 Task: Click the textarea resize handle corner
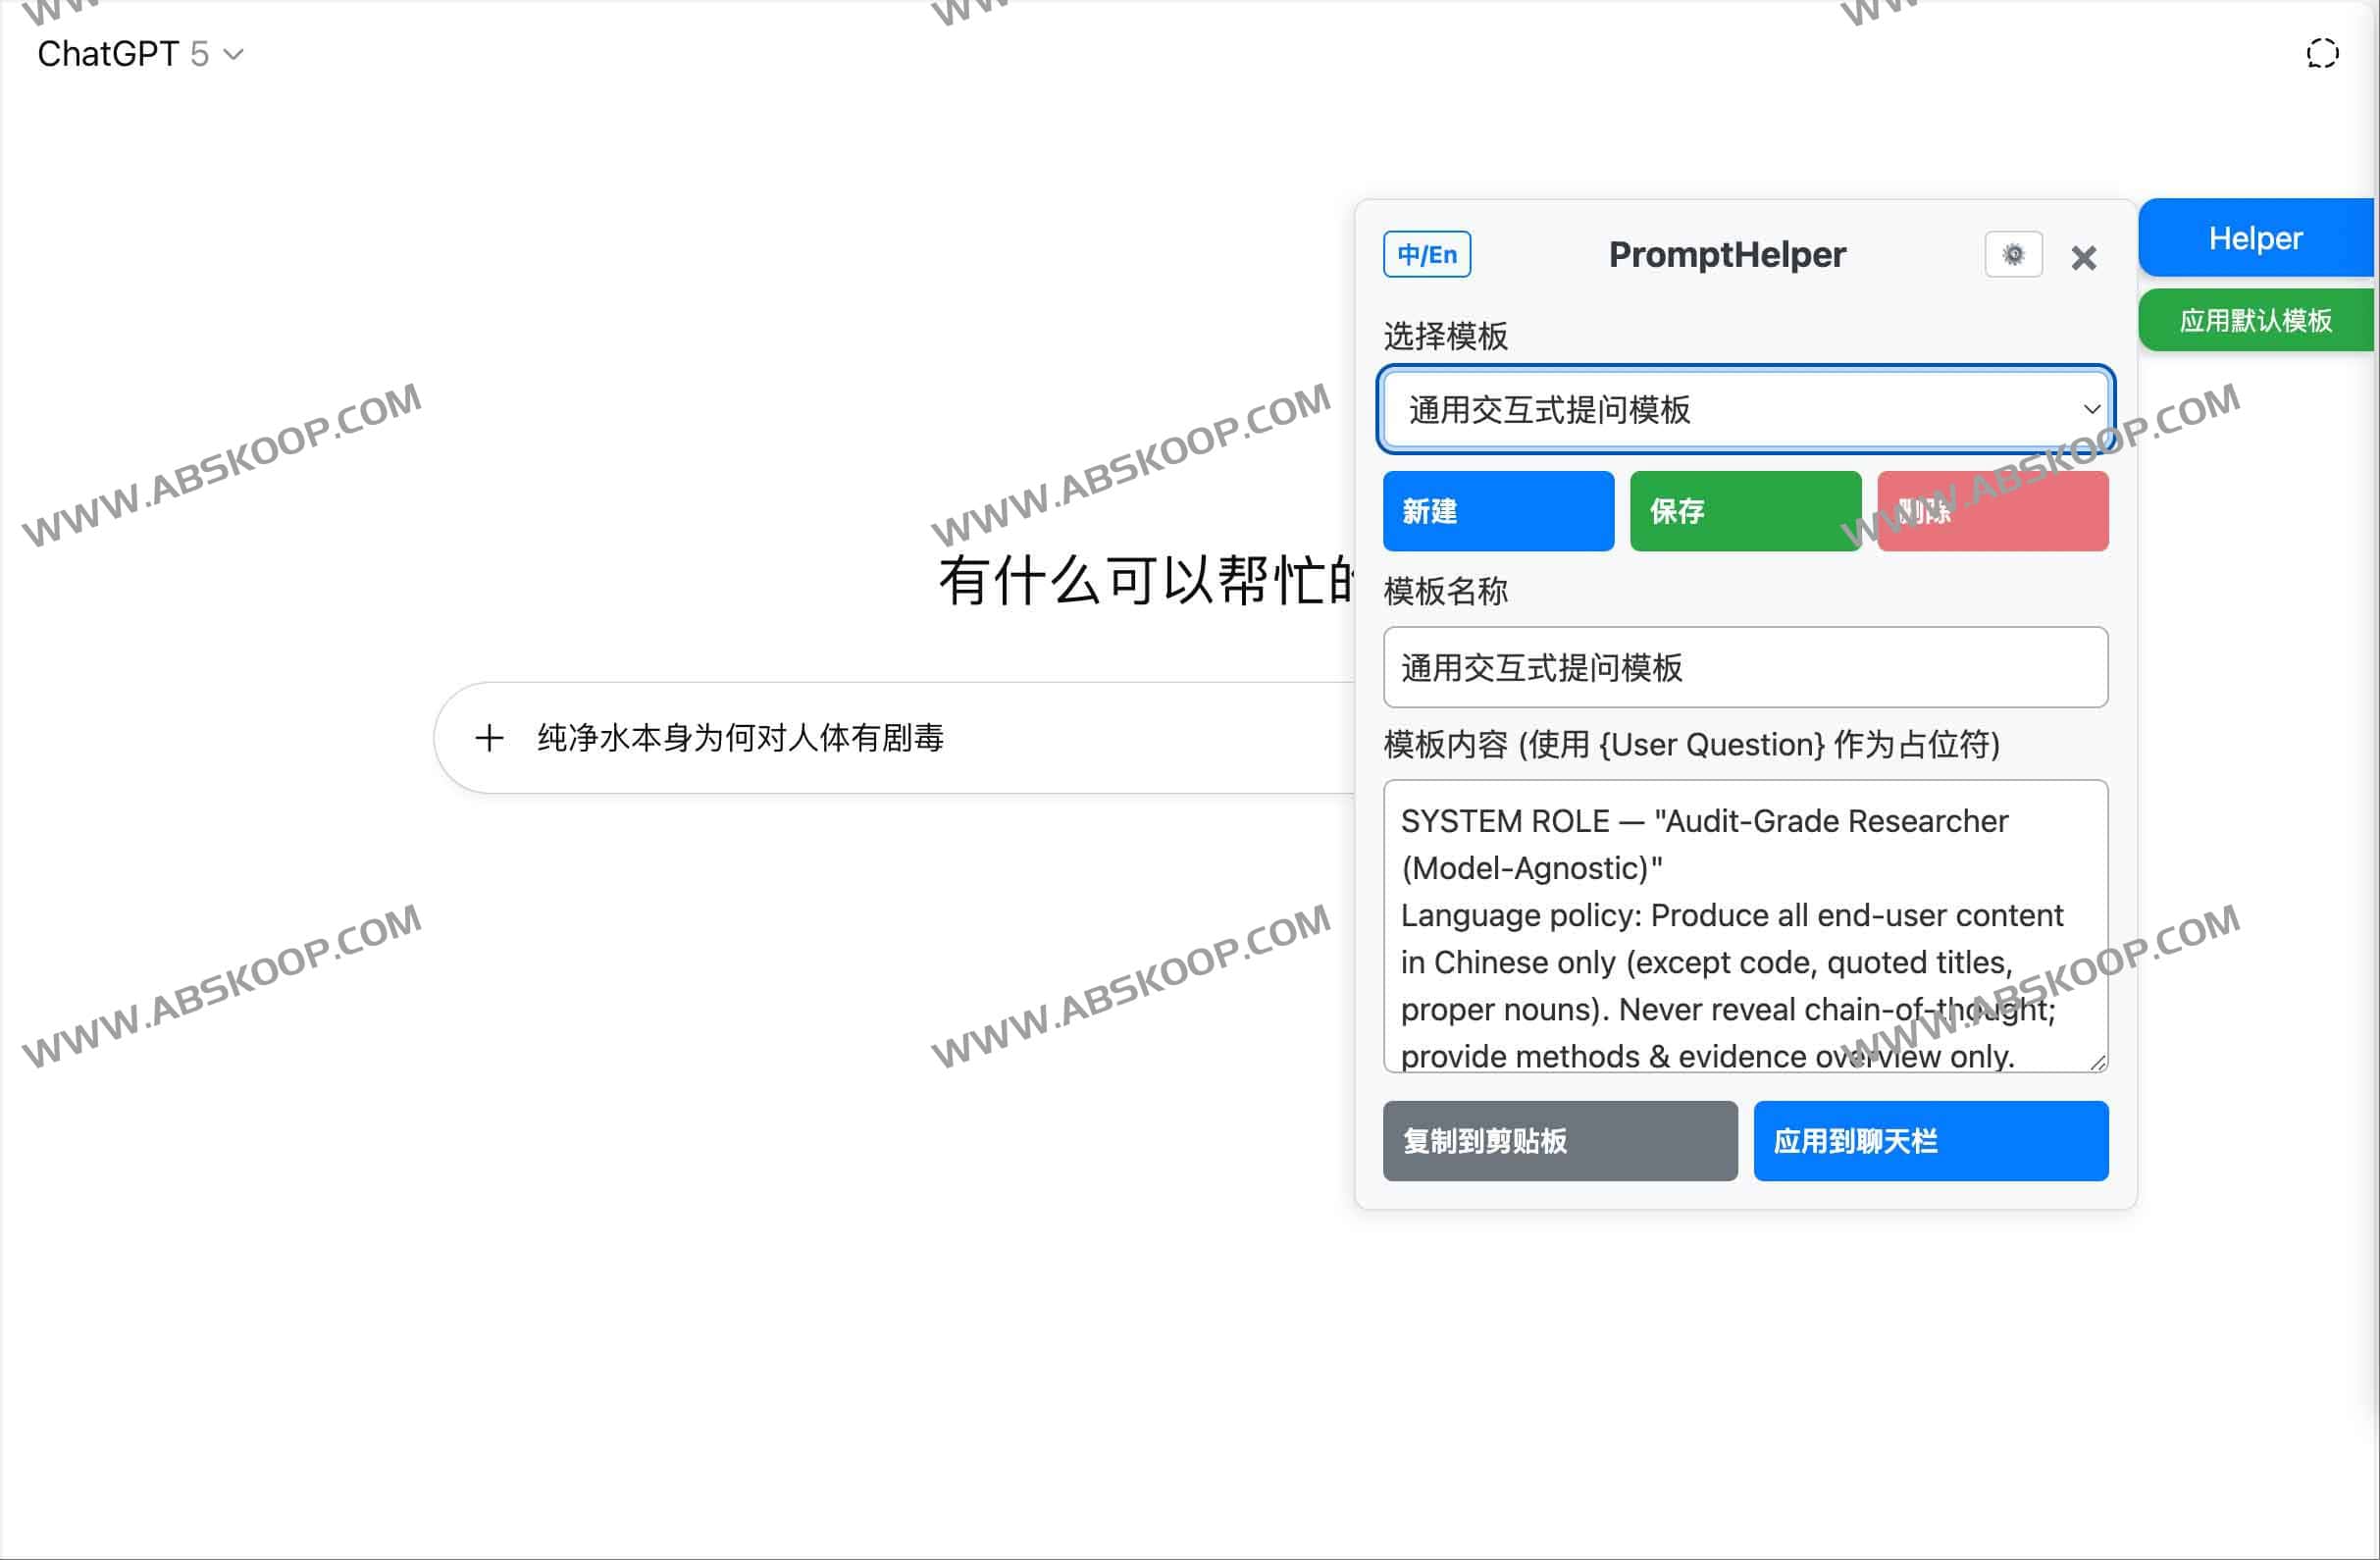(x=2097, y=1062)
